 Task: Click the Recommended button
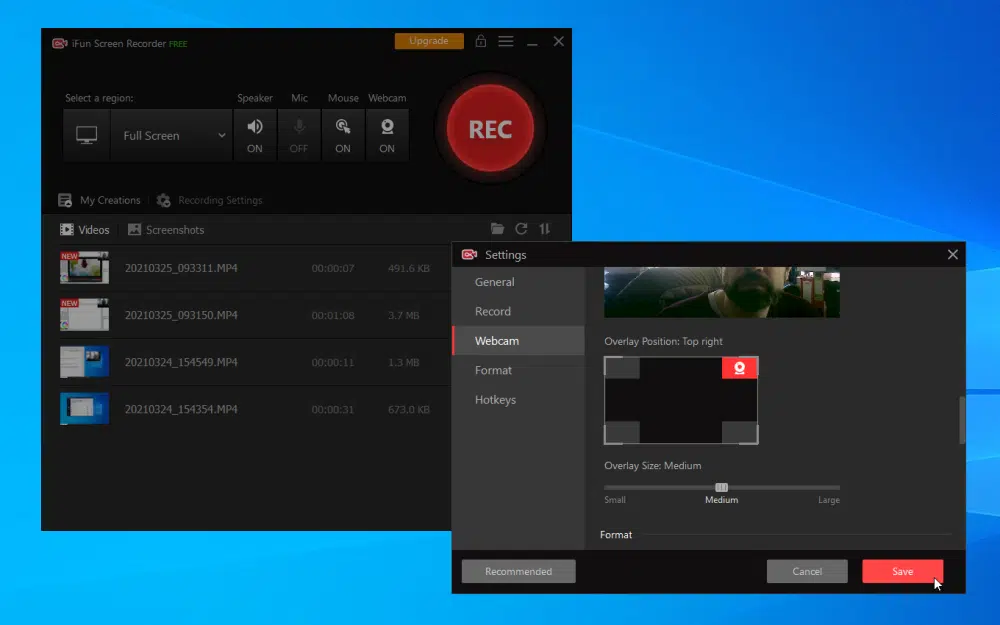pos(518,571)
